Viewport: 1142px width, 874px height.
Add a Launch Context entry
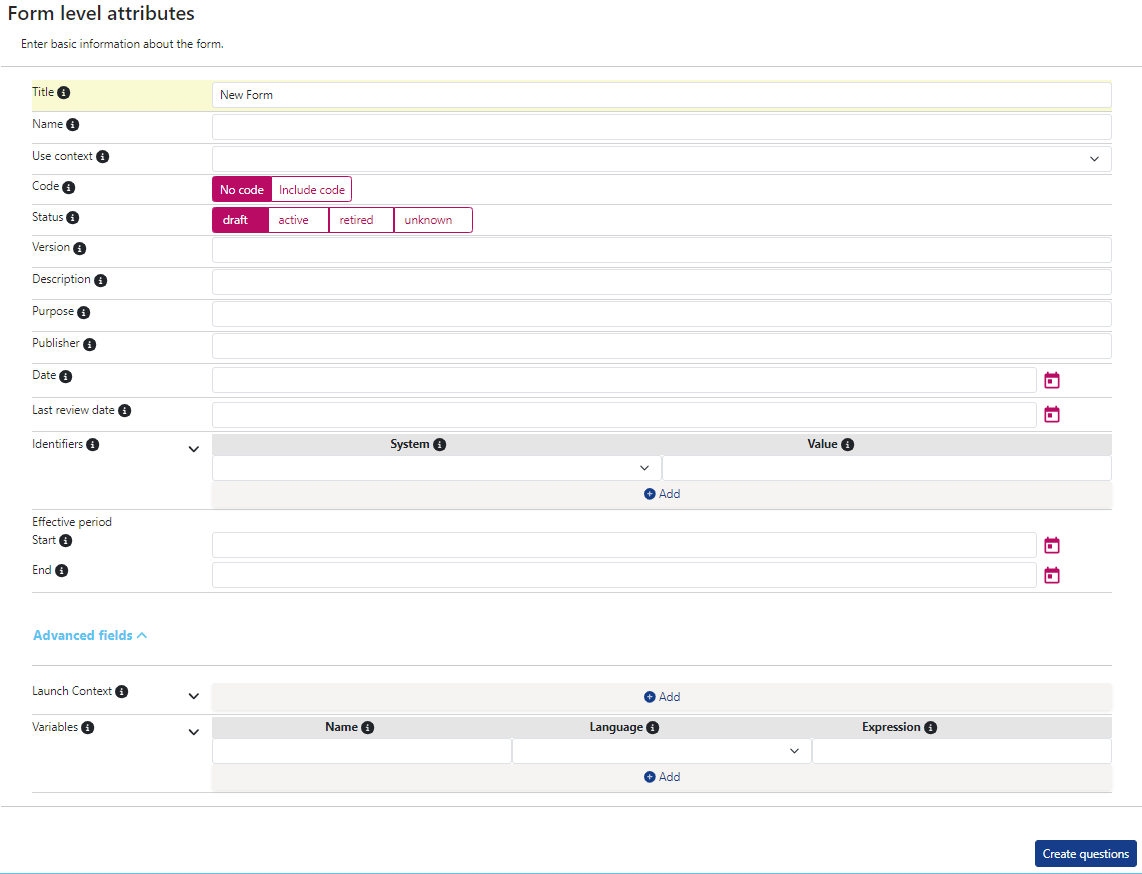click(x=661, y=696)
